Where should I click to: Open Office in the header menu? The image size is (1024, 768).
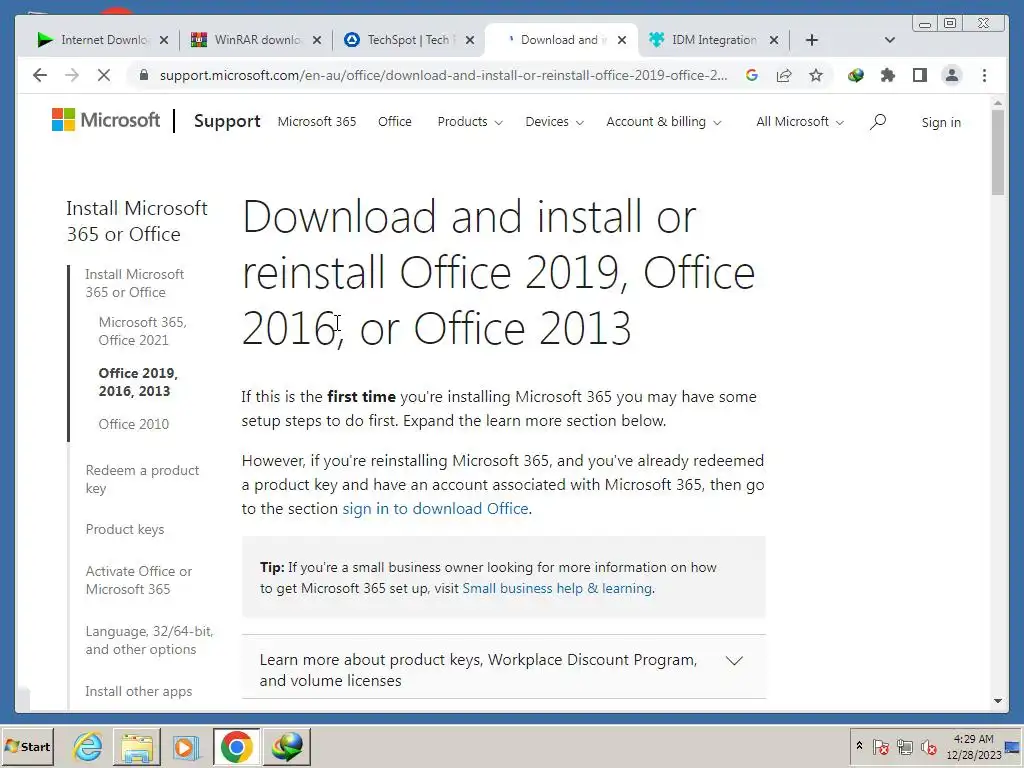tap(394, 121)
